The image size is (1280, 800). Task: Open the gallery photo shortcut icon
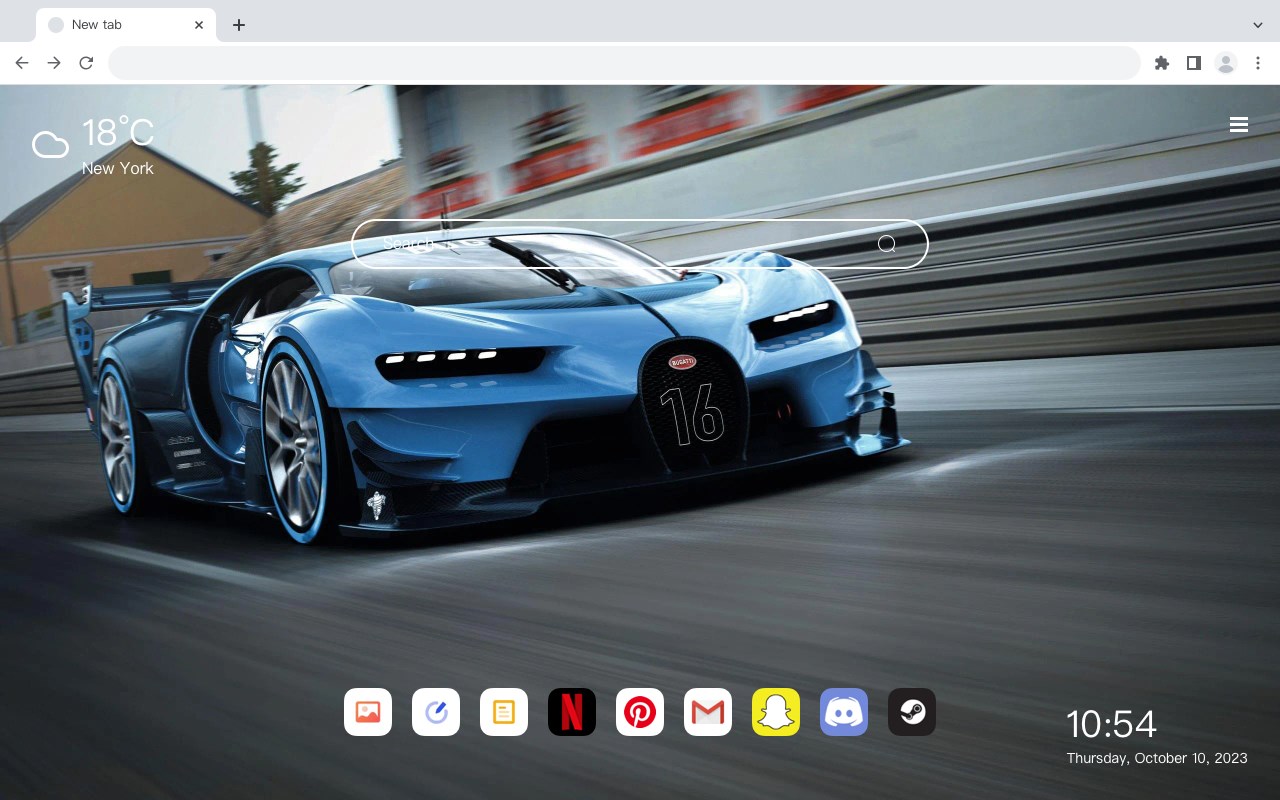(368, 712)
